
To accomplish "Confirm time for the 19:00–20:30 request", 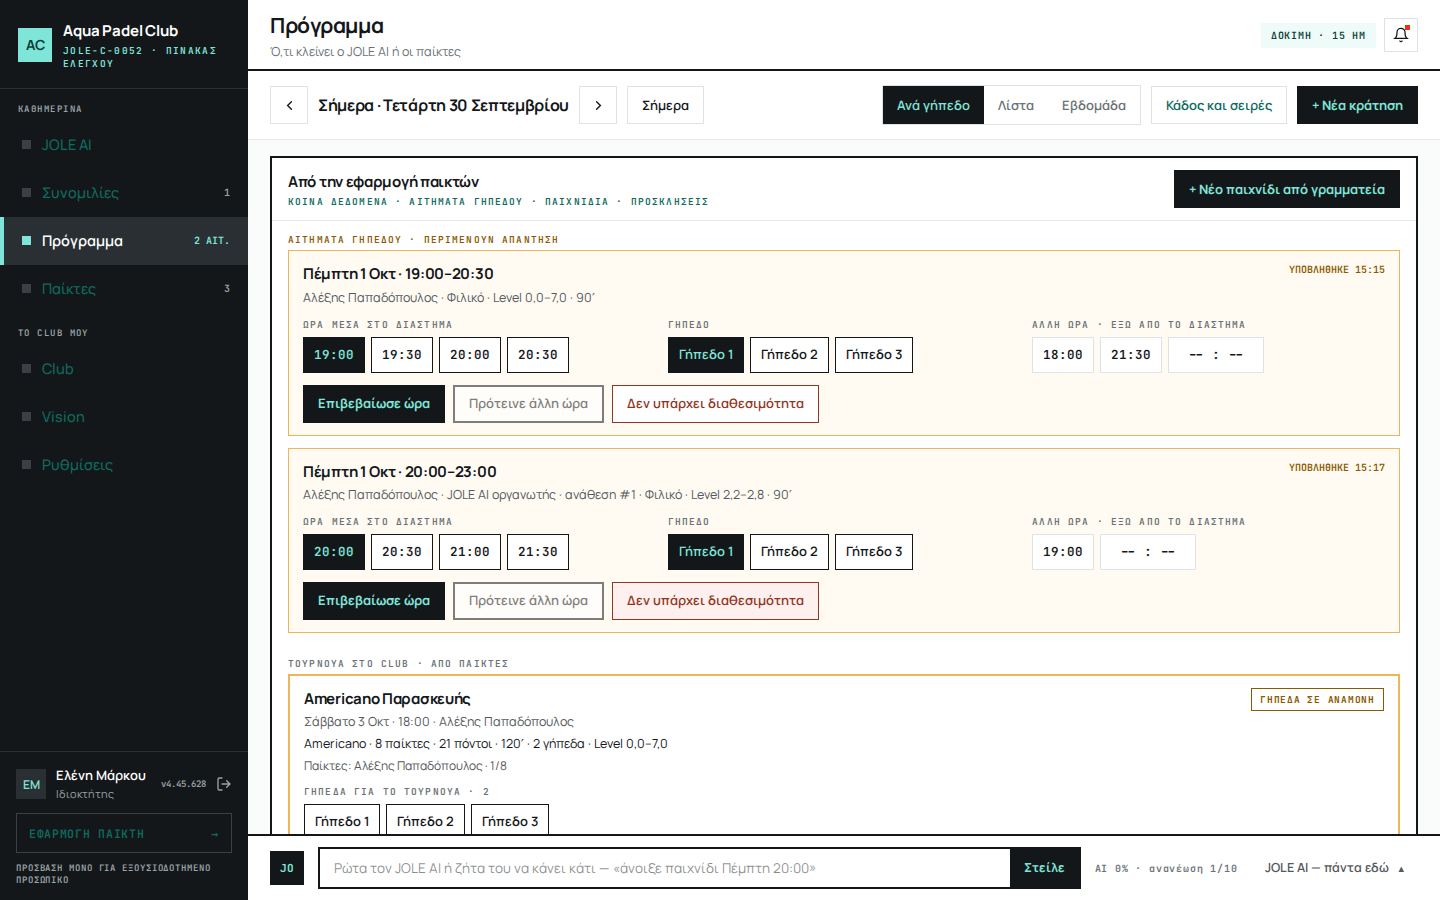I will (x=374, y=404).
